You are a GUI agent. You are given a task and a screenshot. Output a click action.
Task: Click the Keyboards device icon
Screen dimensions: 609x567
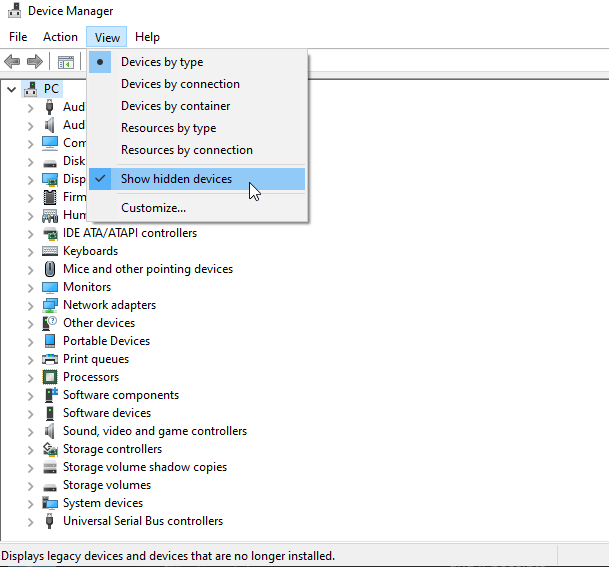point(50,251)
